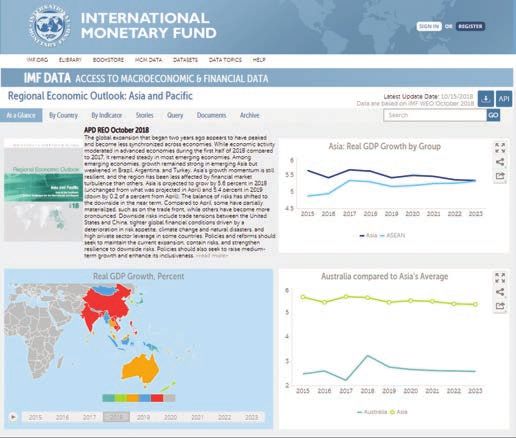
Task: Switch to the By Country tab
Action: [63, 115]
